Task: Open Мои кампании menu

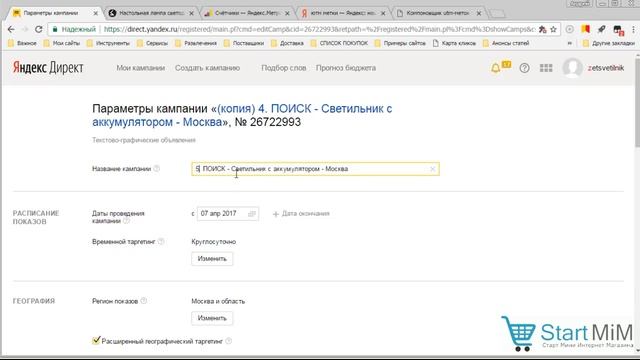Action: pos(140,68)
